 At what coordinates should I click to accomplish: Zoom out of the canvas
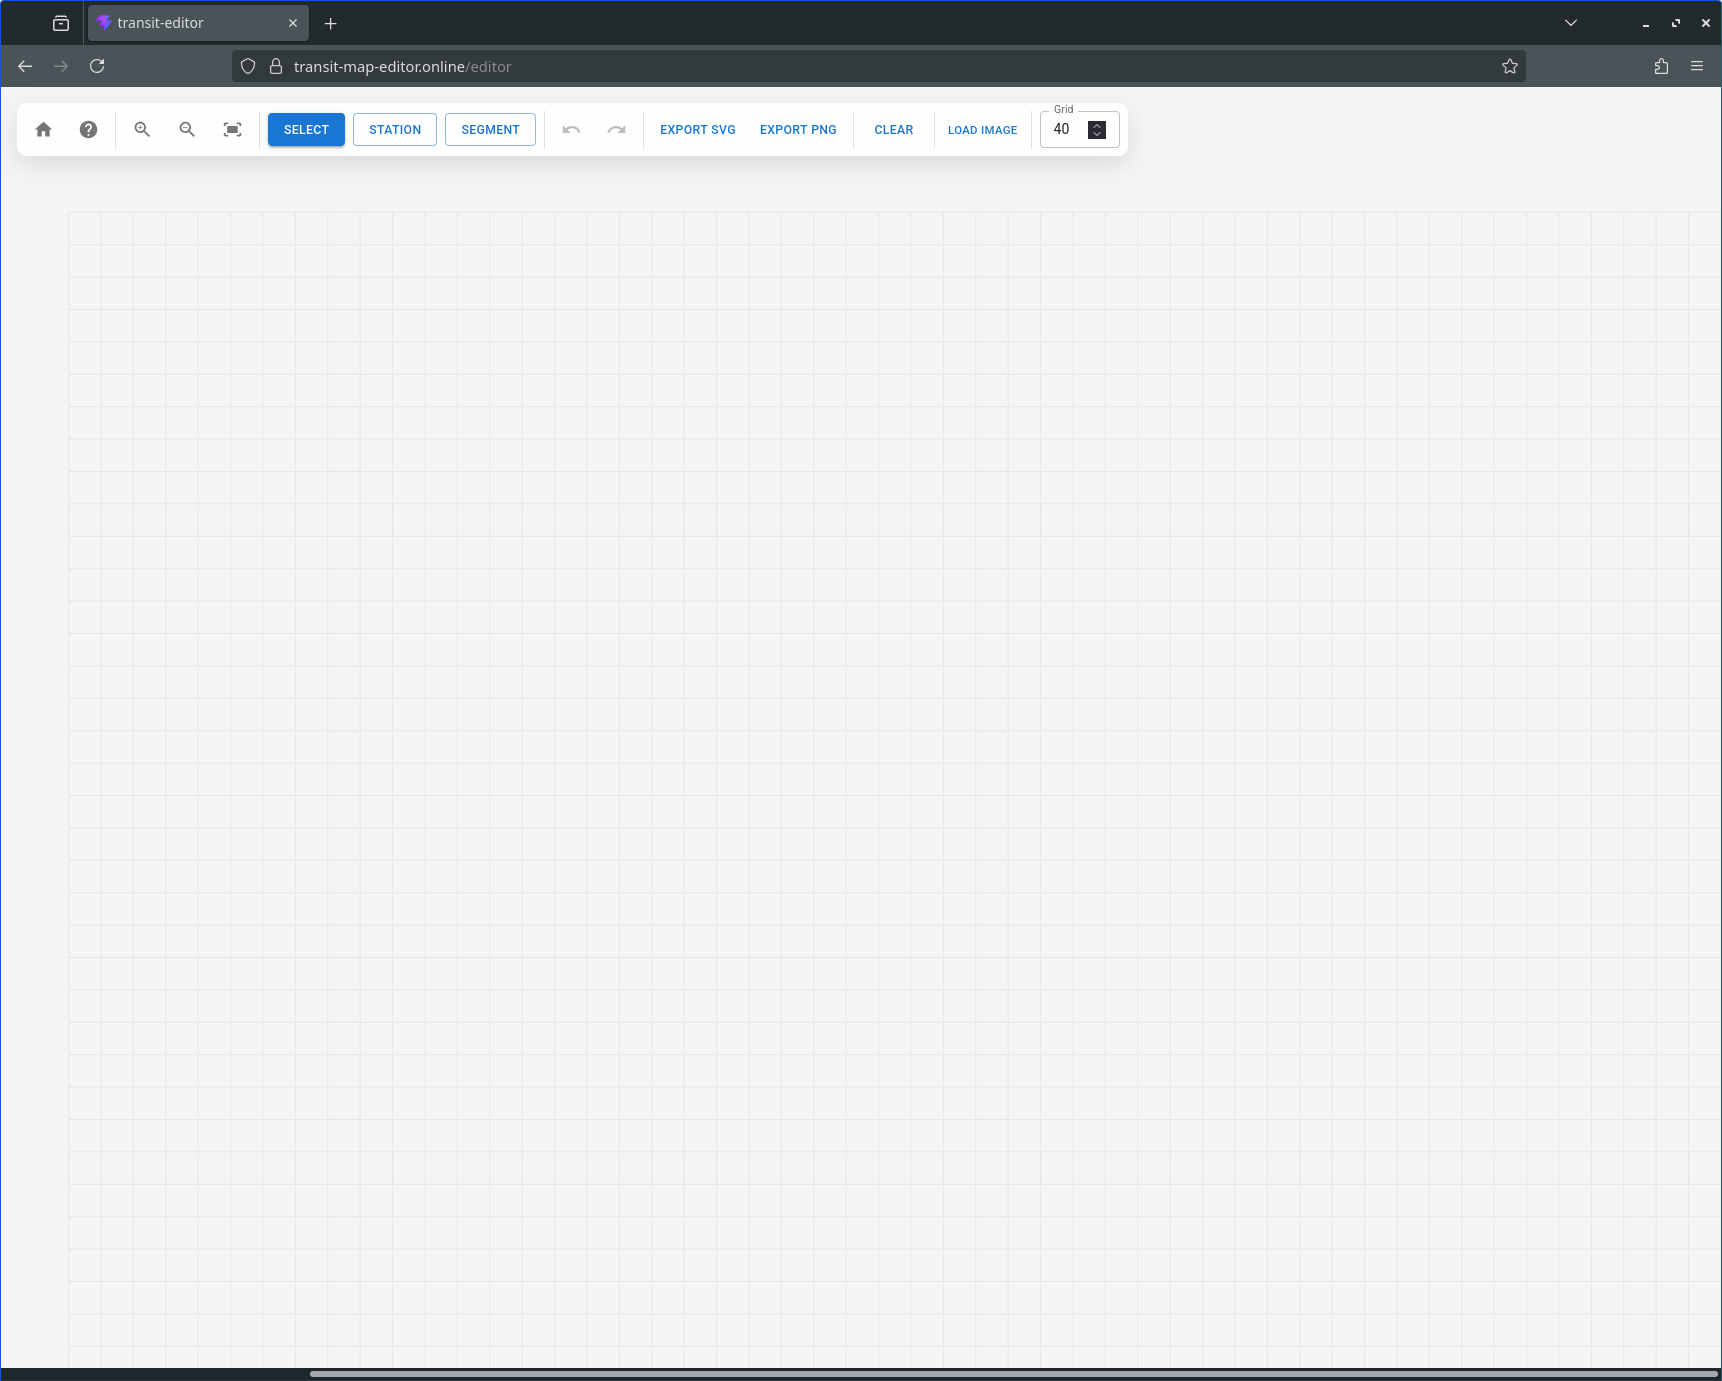coord(187,130)
